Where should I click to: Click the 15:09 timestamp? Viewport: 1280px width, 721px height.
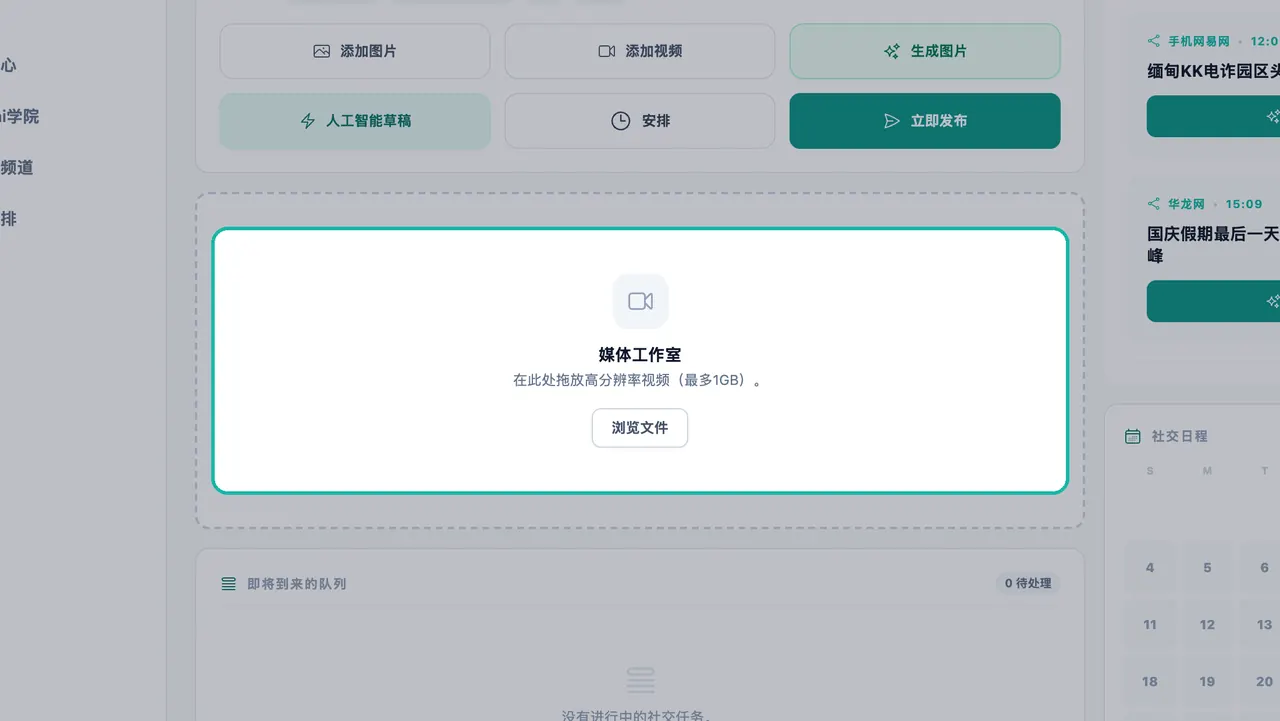click(1244, 203)
